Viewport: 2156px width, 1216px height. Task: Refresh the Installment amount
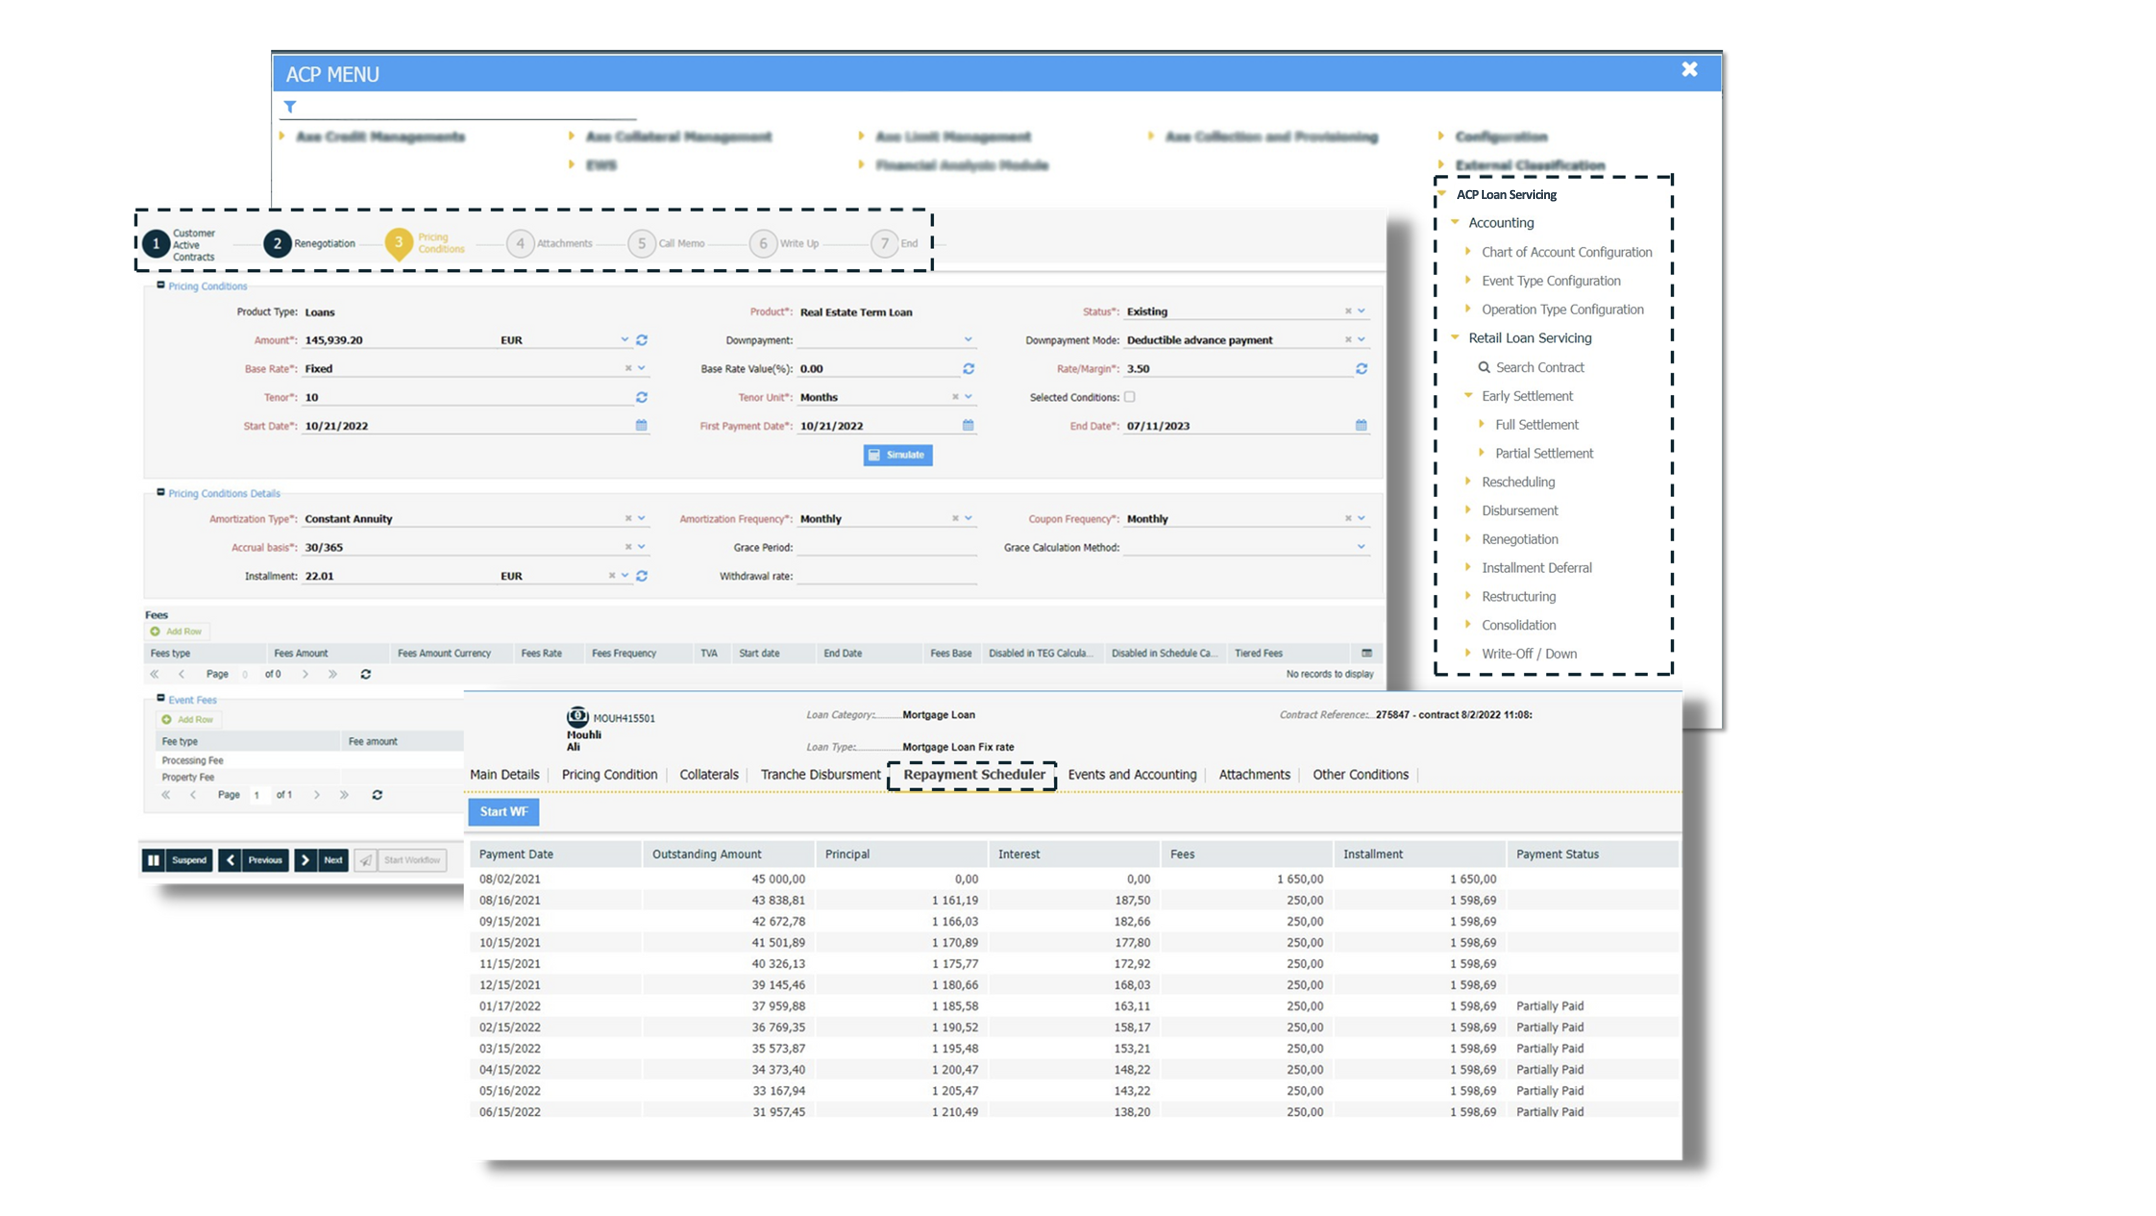(x=642, y=576)
